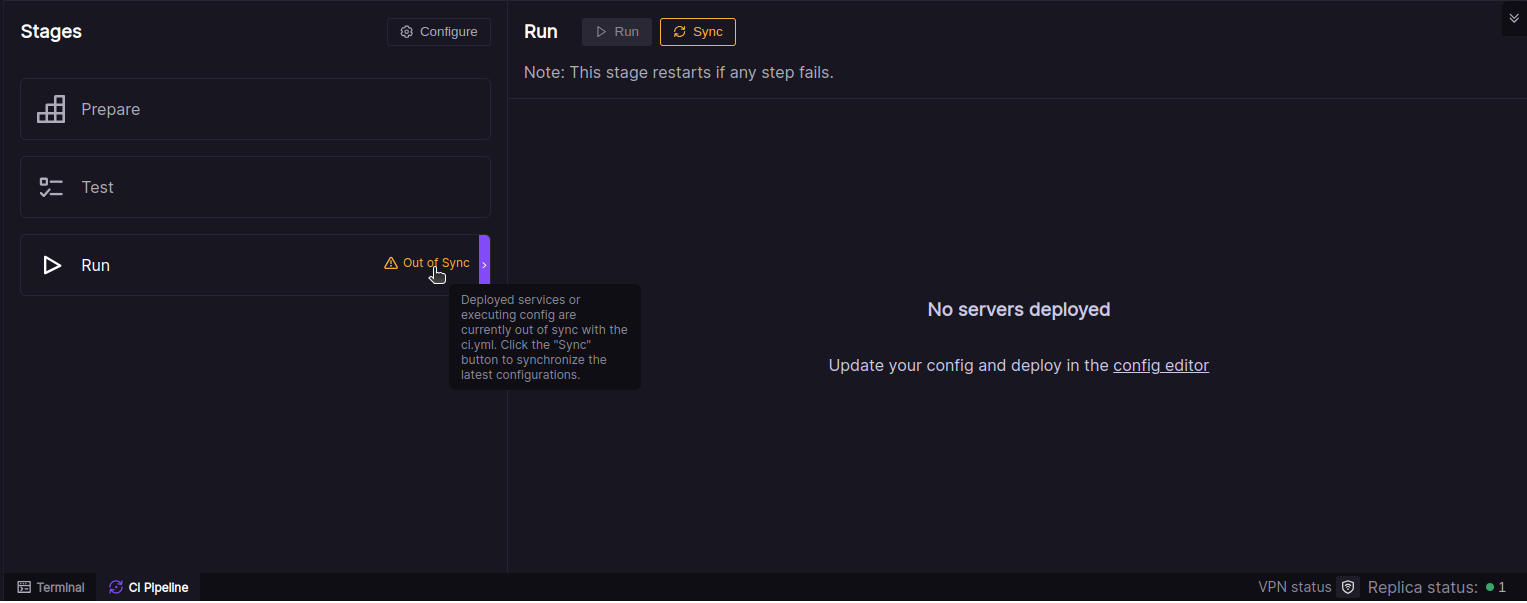Click the Out of Sync status label
Viewport: 1527px width, 603px height.
pos(436,263)
